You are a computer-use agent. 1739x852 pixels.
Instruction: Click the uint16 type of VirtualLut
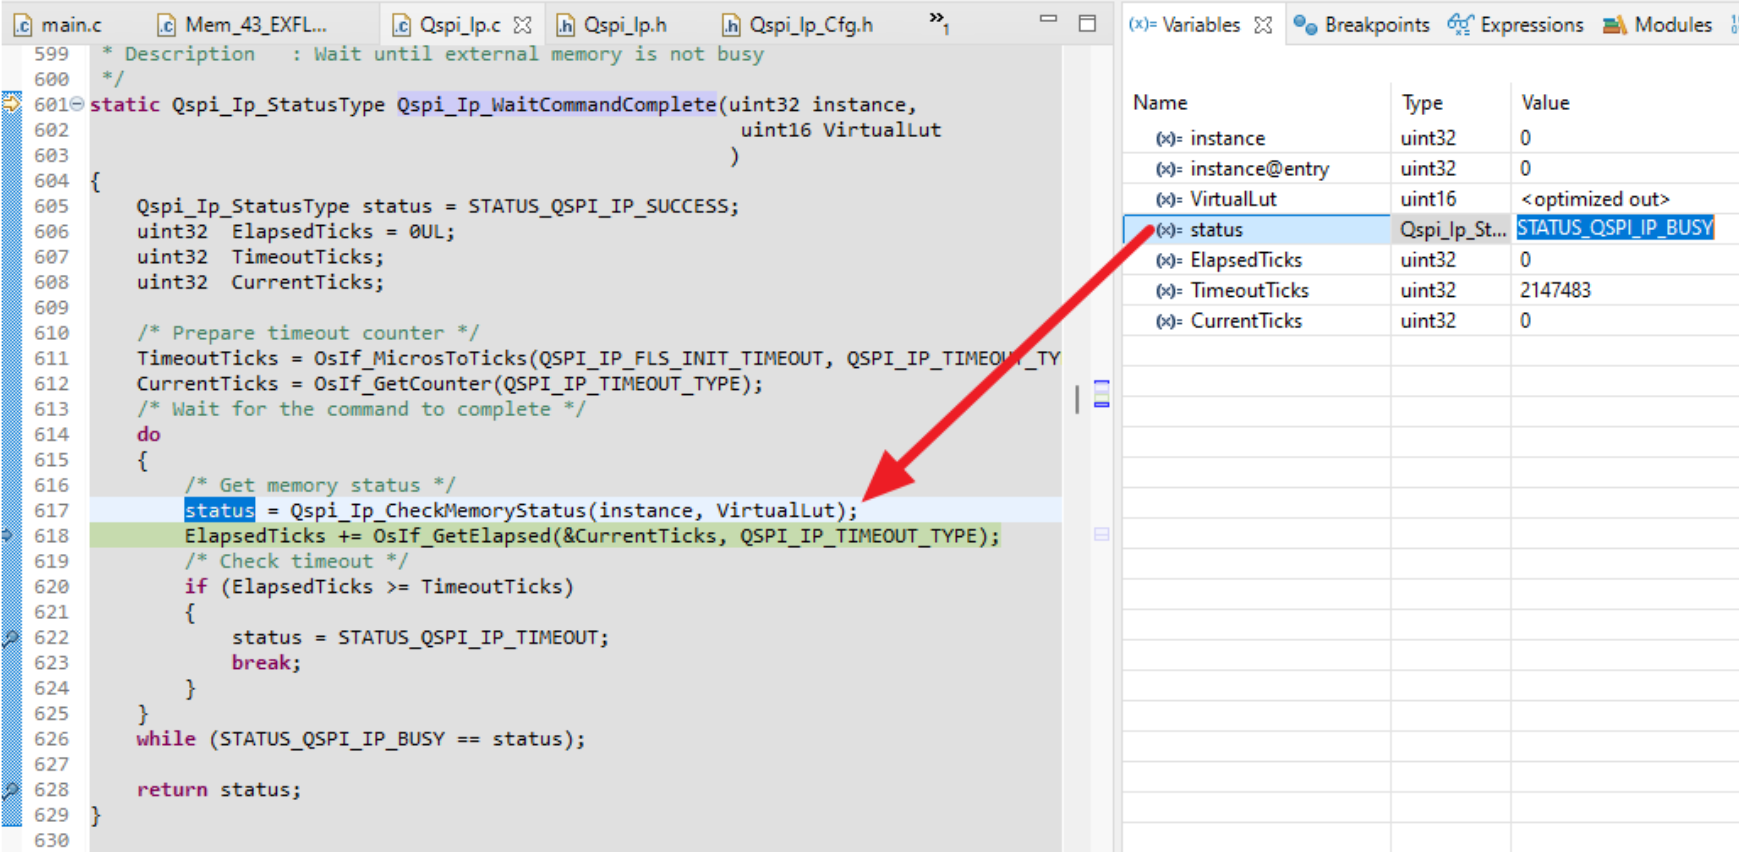click(1428, 199)
